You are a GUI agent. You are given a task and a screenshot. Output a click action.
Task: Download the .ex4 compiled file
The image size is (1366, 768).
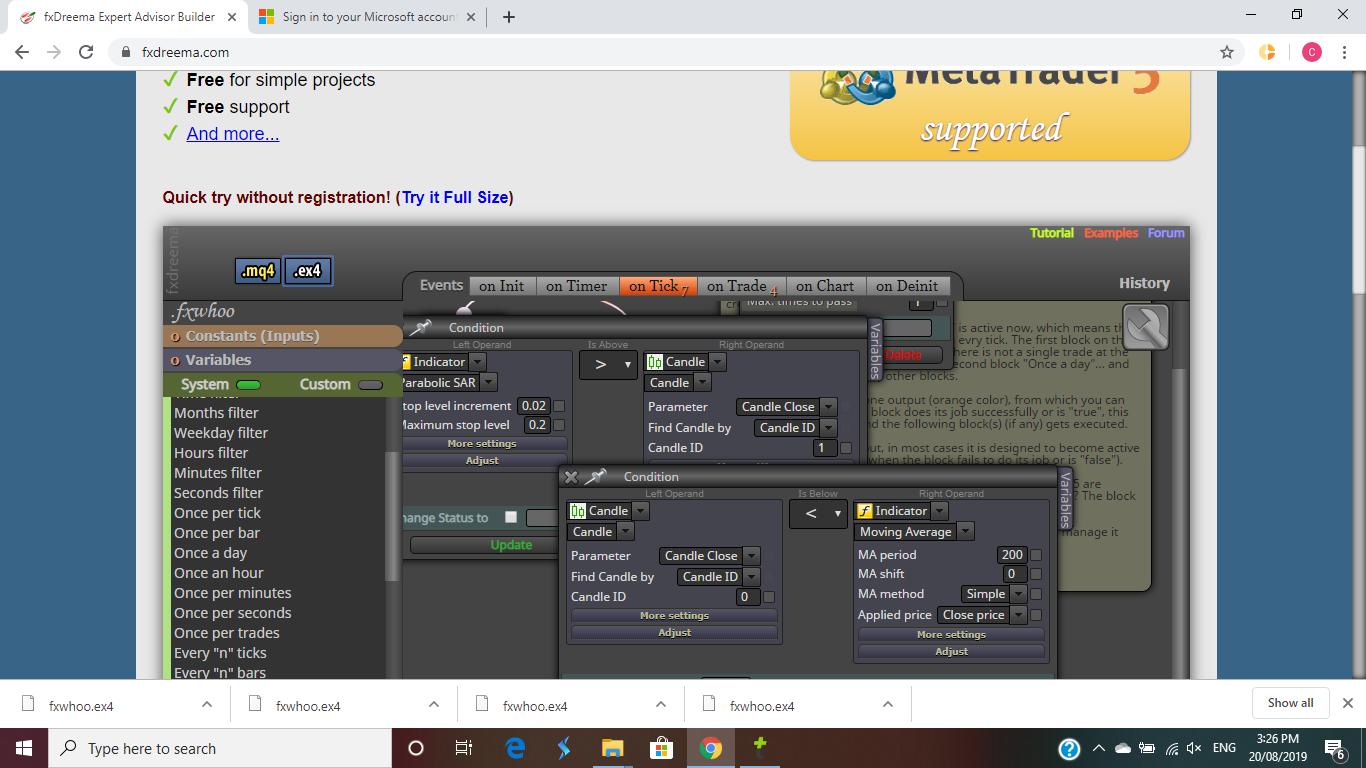coord(307,271)
